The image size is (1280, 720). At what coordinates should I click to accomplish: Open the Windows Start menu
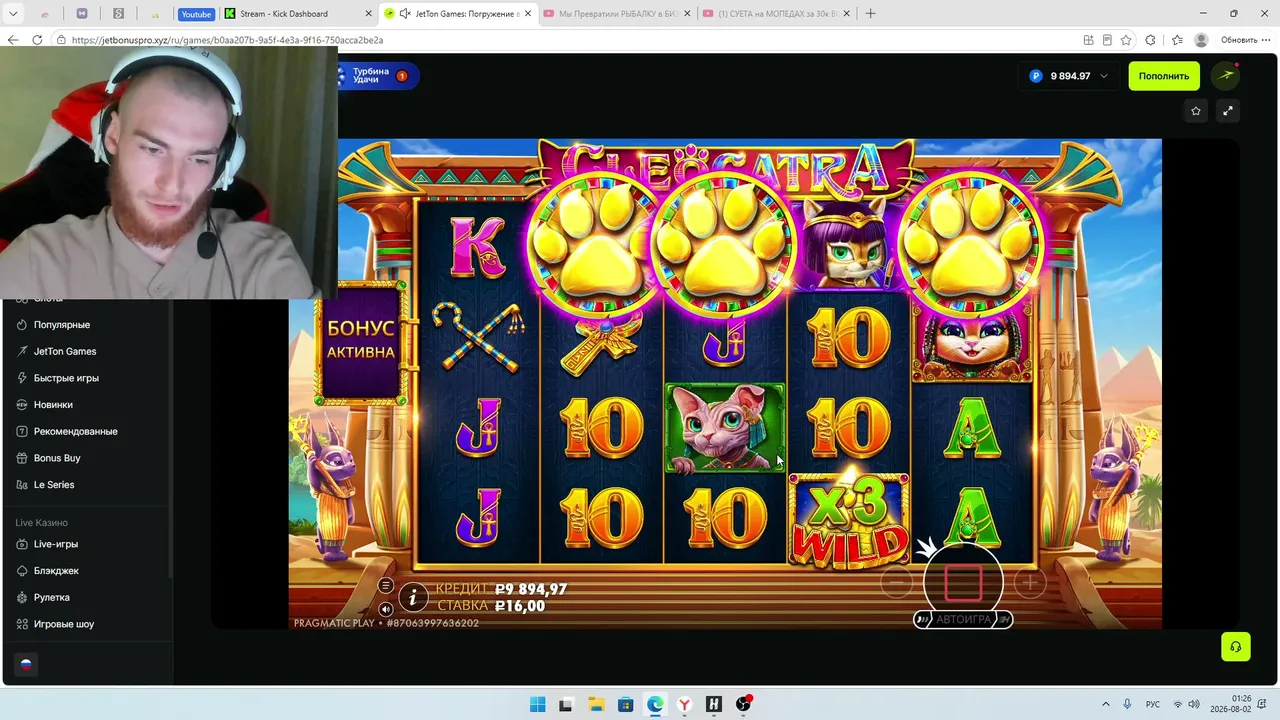[537, 704]
